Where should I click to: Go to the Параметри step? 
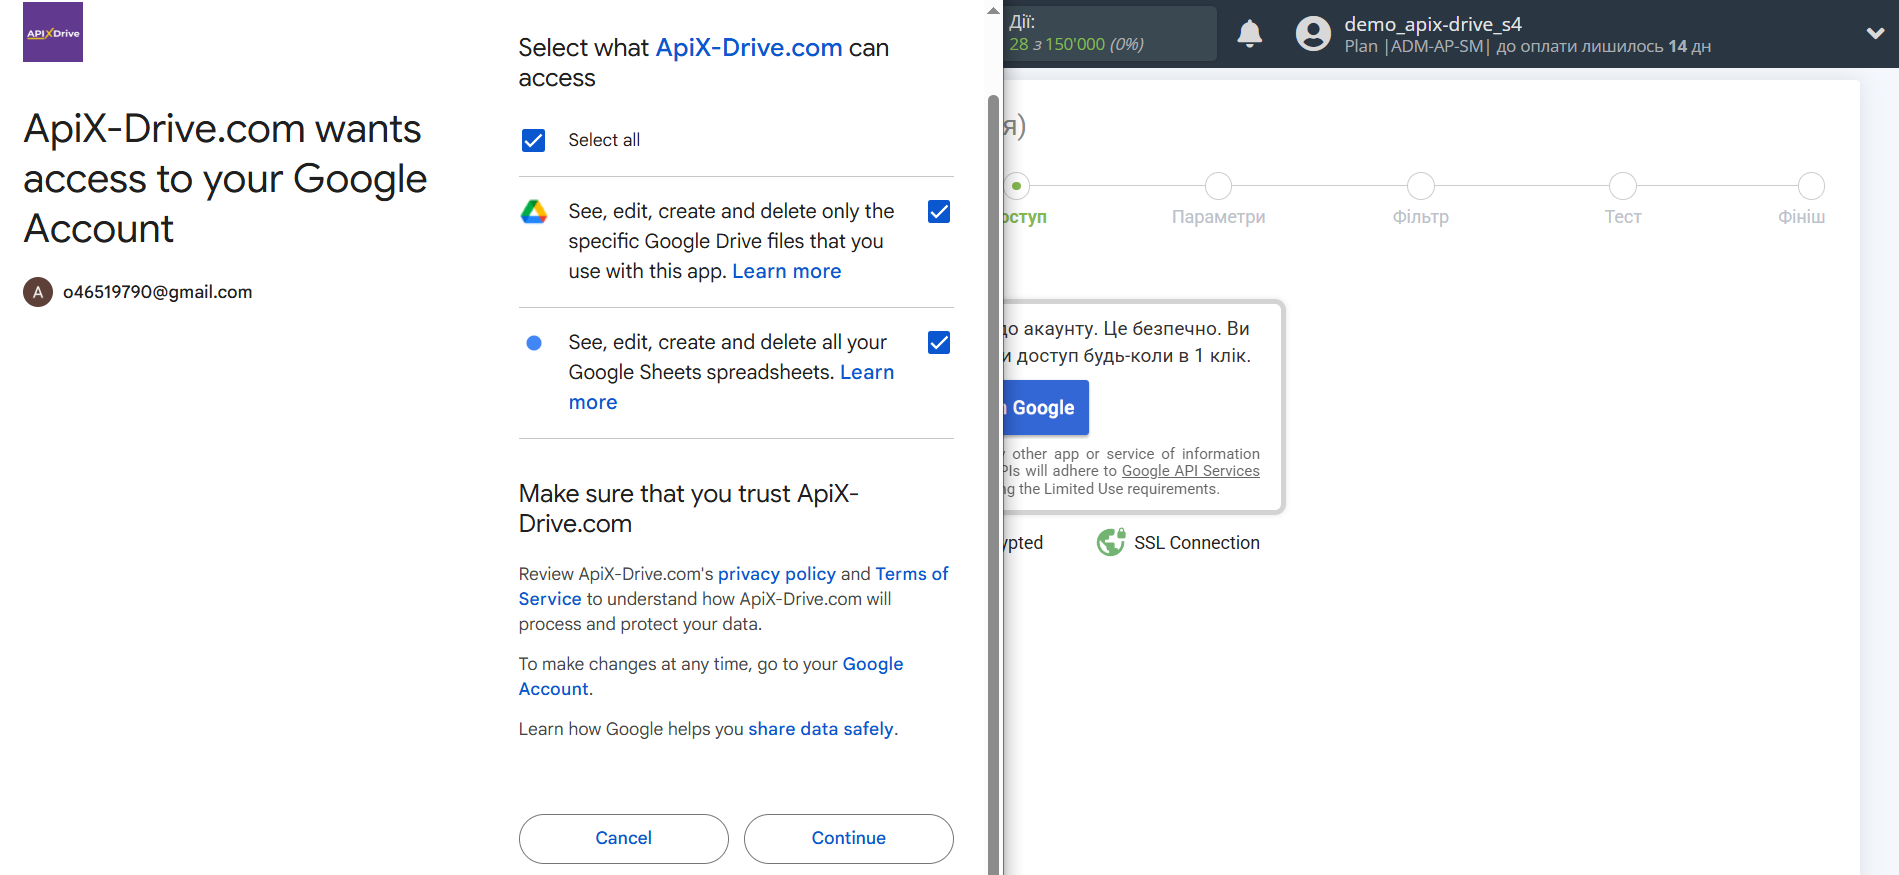point(1218,199)
